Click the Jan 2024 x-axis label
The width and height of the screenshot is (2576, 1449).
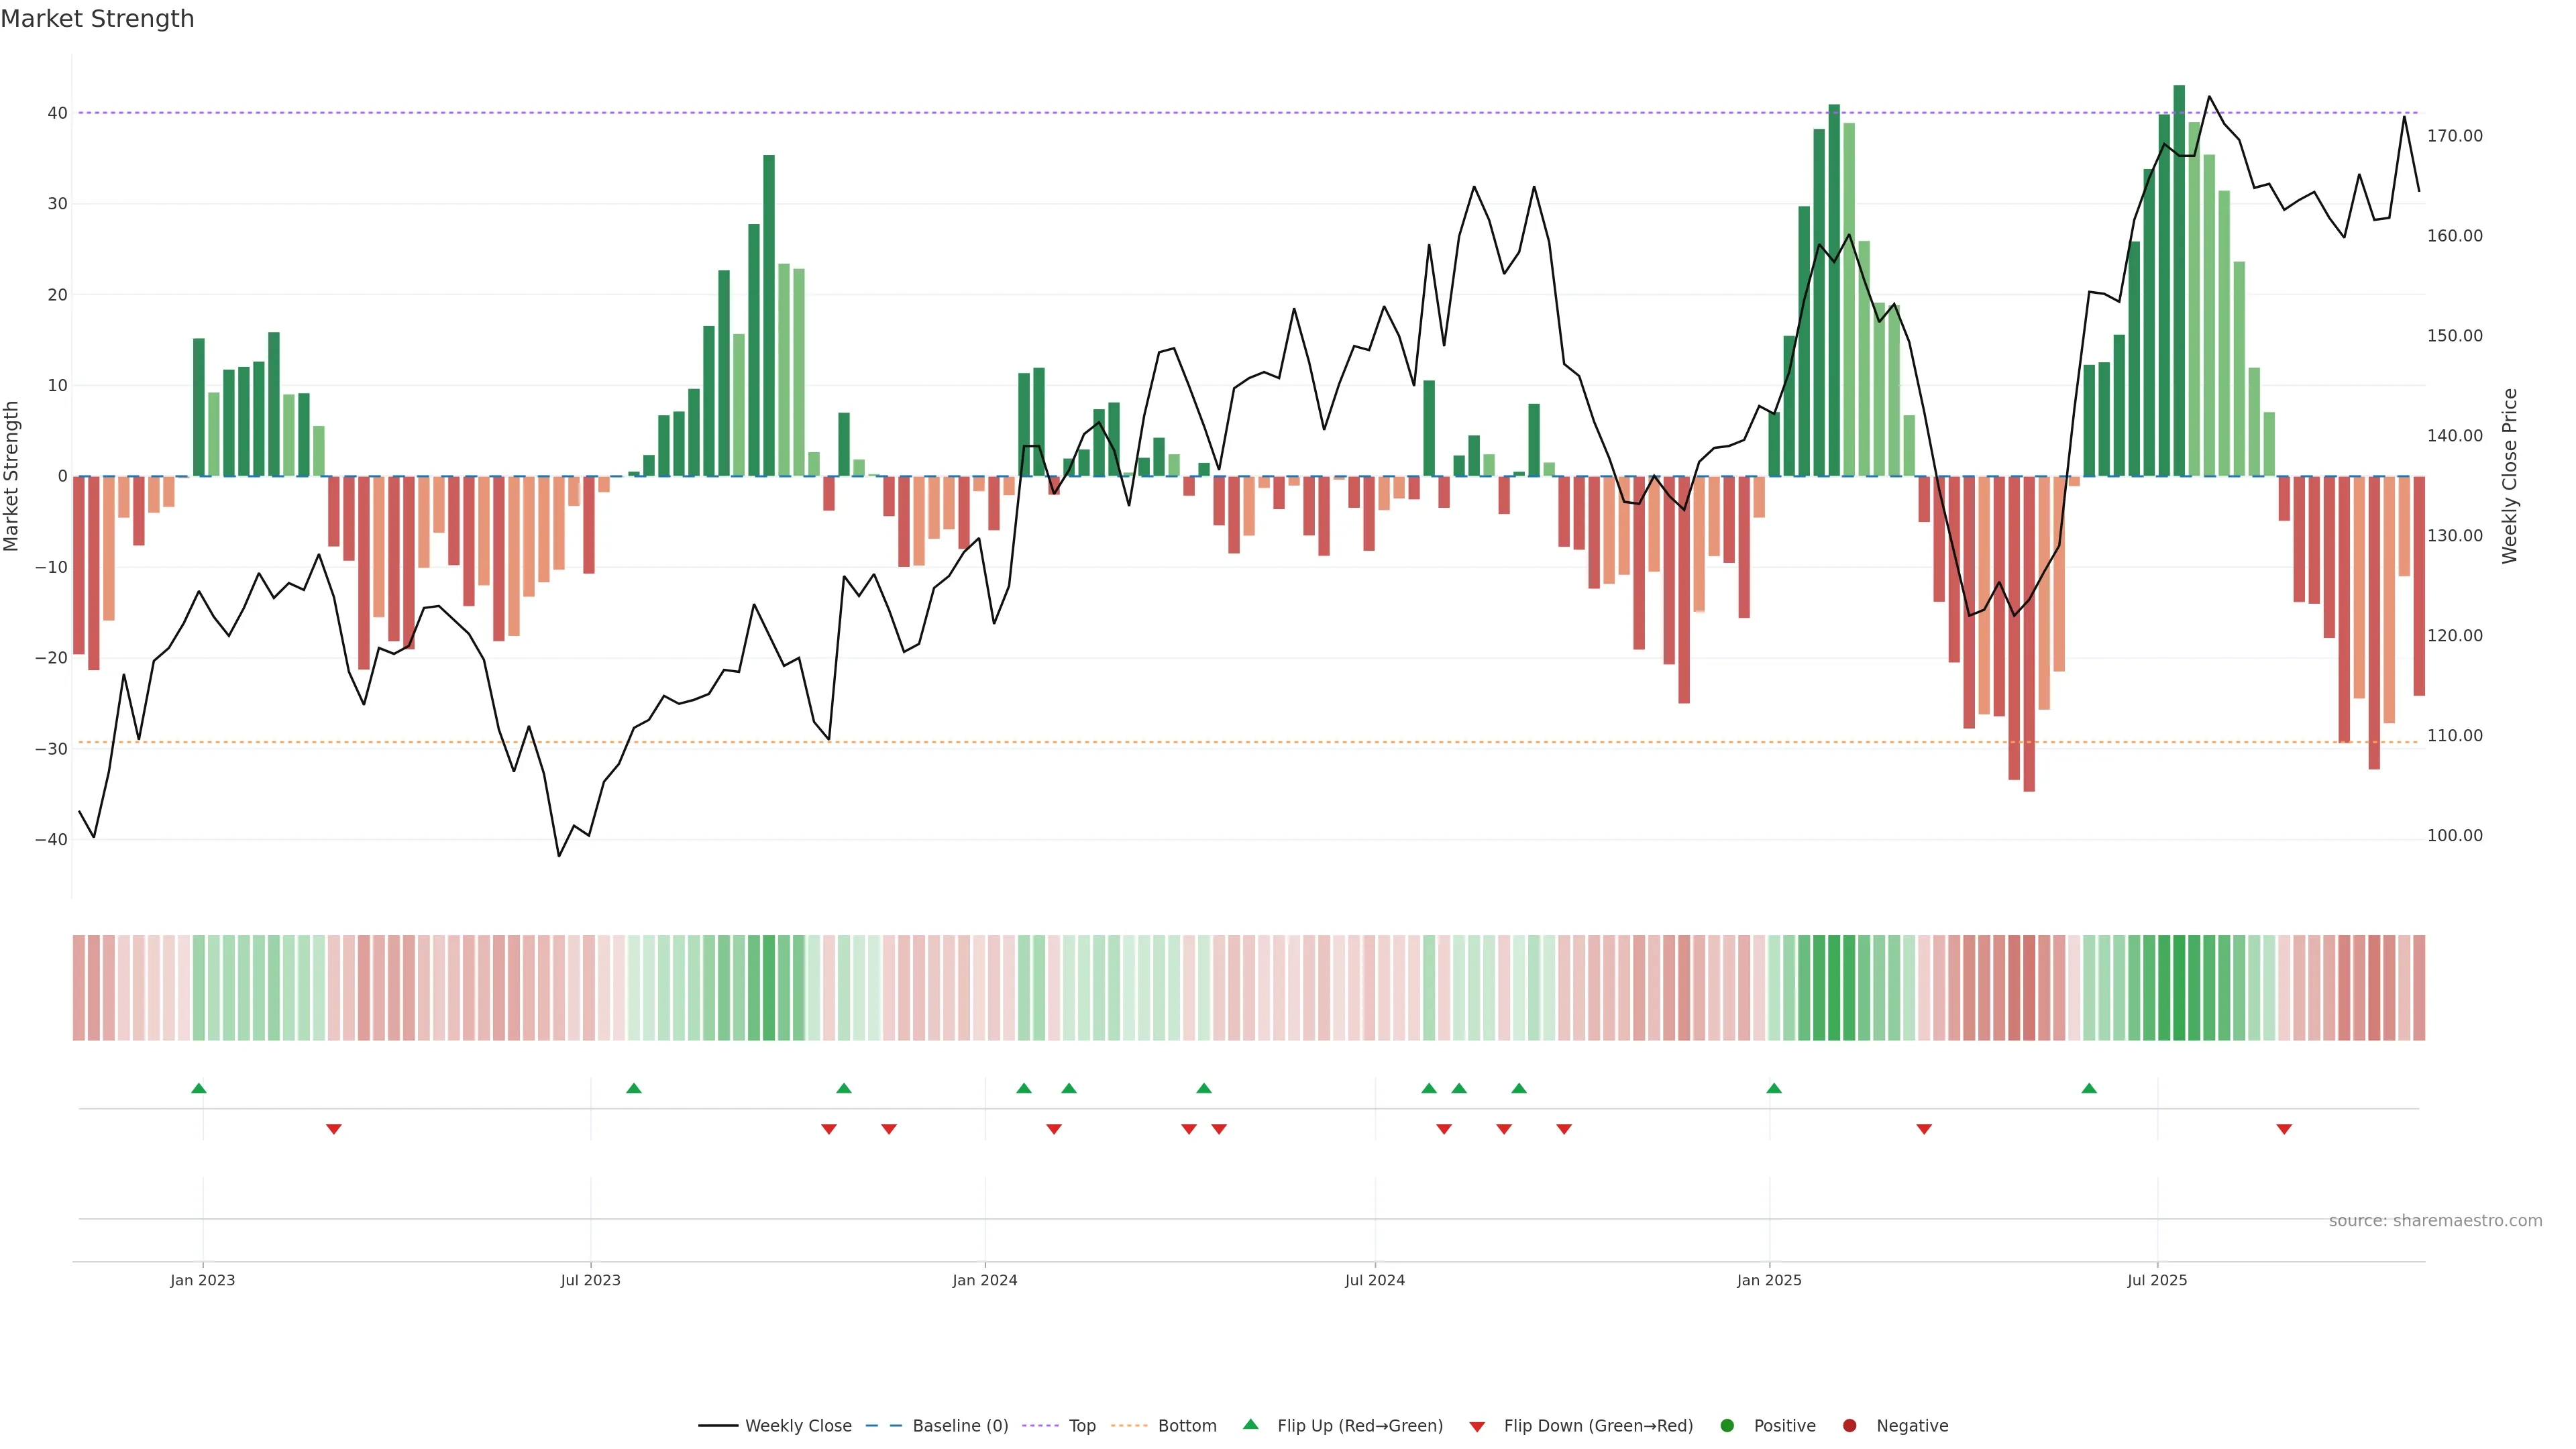click(984, 1280)
